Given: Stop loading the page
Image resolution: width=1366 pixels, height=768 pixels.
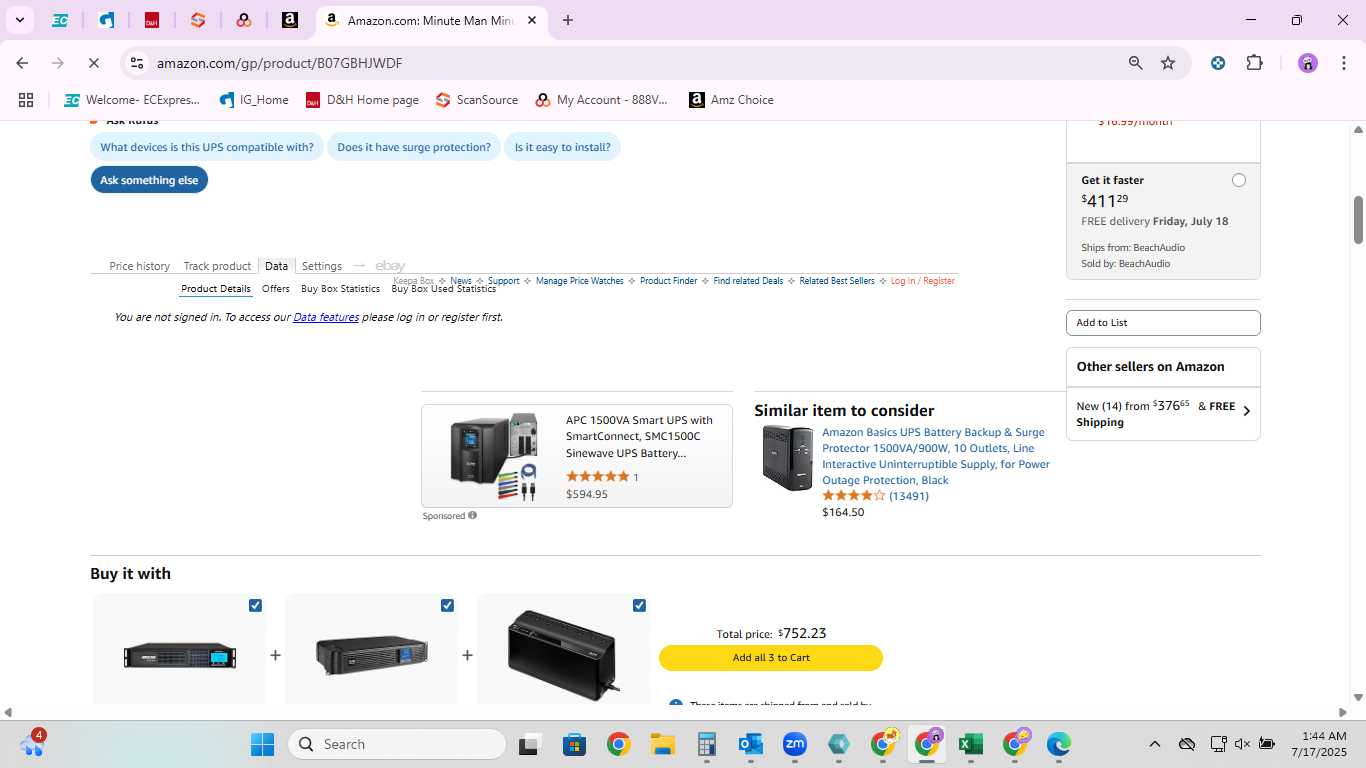Looking at the screenshot, I should pos(94,63).
